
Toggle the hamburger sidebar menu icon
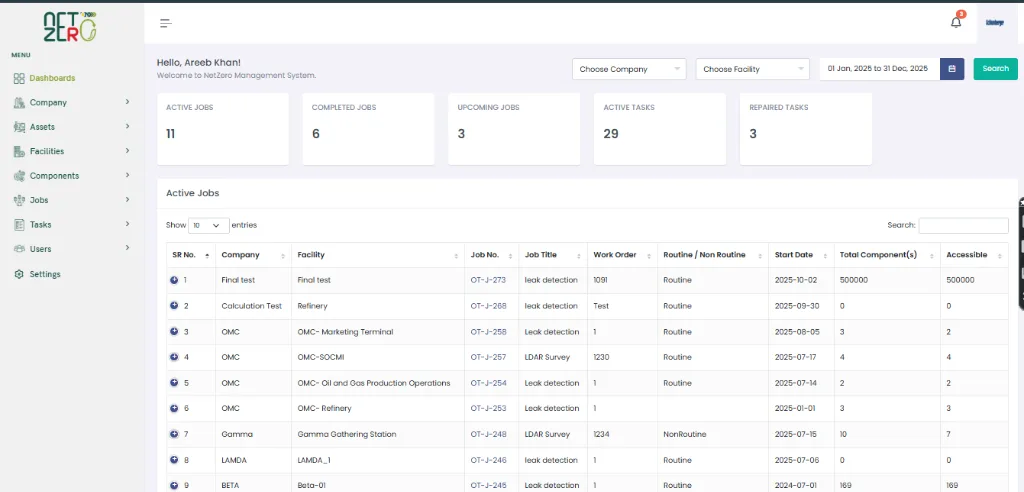(x=166, y=24)
